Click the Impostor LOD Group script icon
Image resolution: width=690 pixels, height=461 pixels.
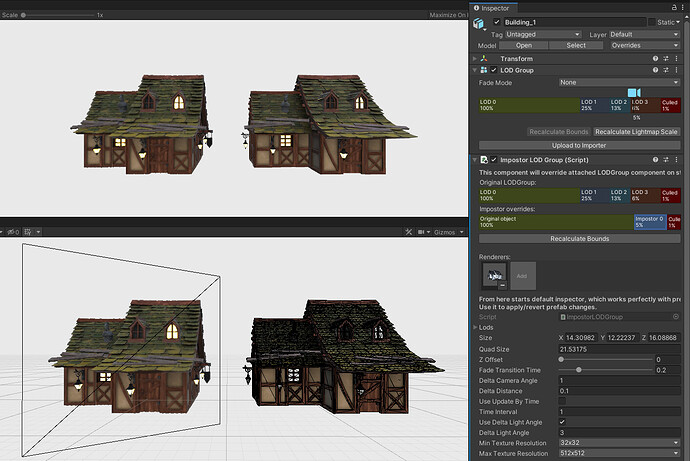(484, 160)
